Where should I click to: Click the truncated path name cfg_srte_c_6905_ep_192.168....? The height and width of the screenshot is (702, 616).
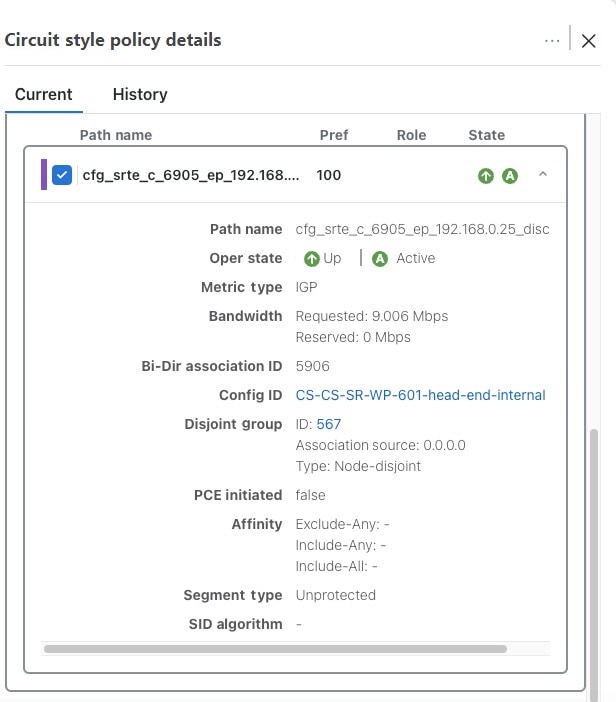(191, 175)
